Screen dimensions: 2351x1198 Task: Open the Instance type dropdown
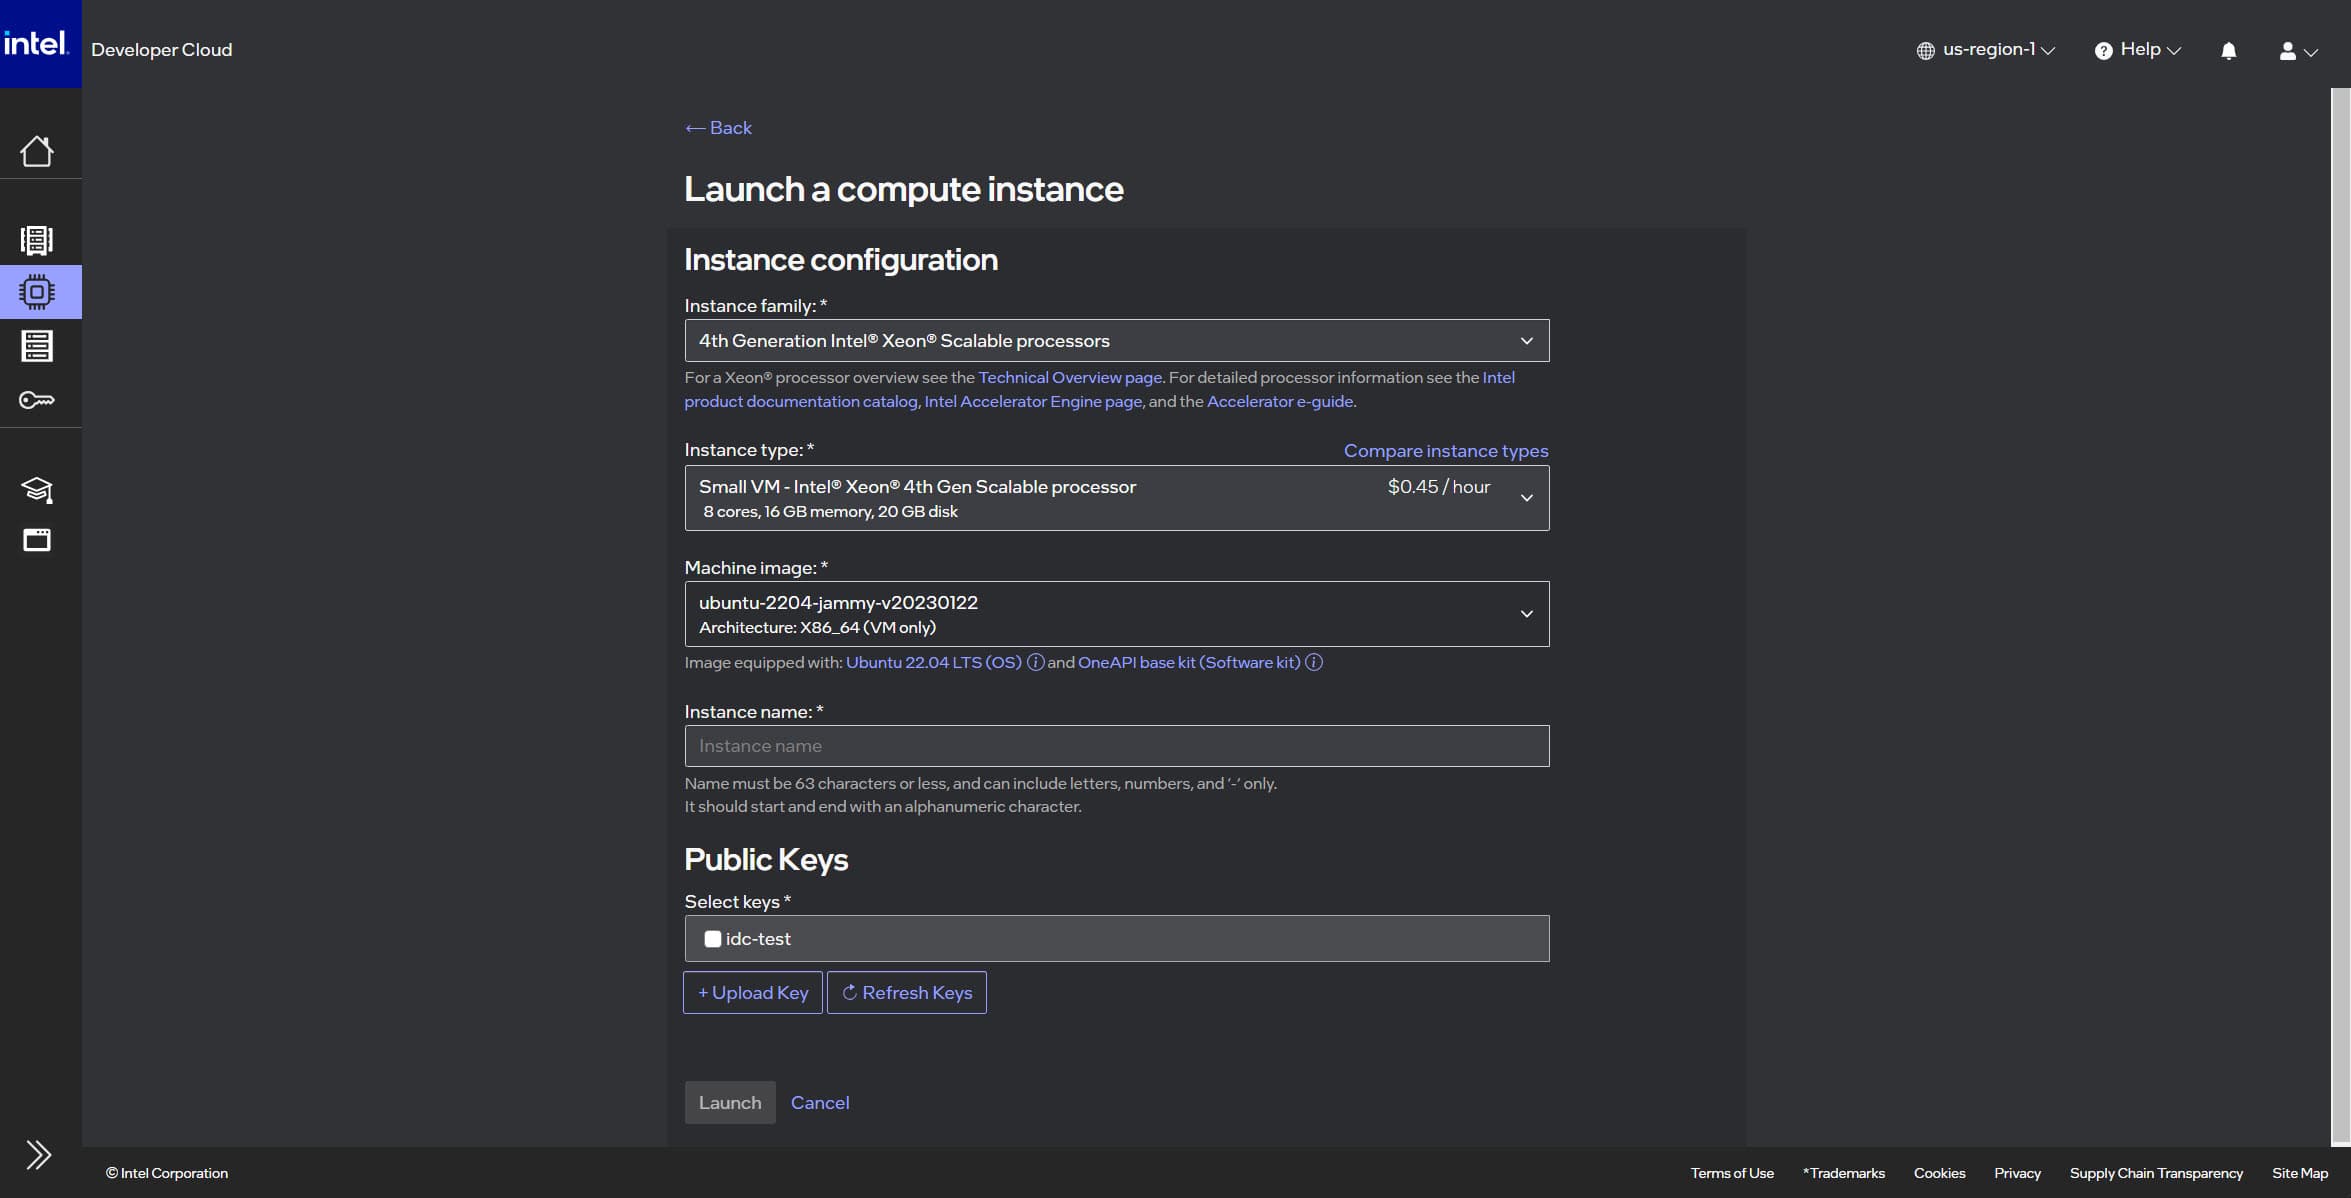point(1116,498)
